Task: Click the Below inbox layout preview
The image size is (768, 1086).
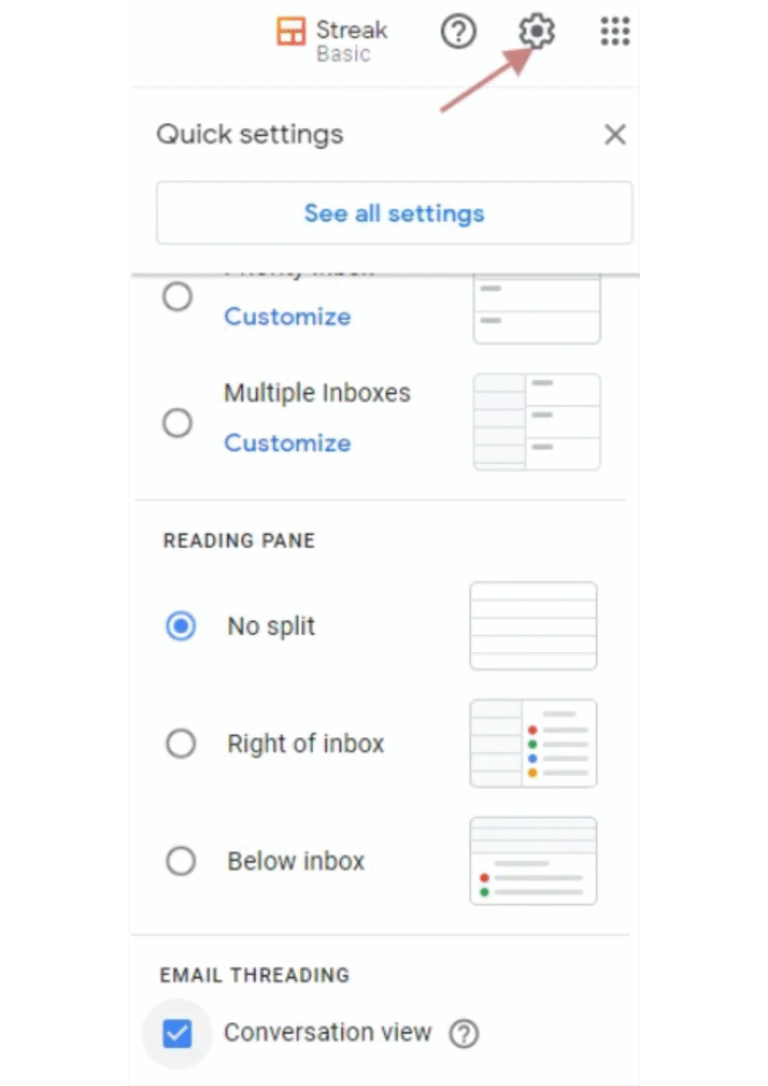Action: (x=533, y=860)
